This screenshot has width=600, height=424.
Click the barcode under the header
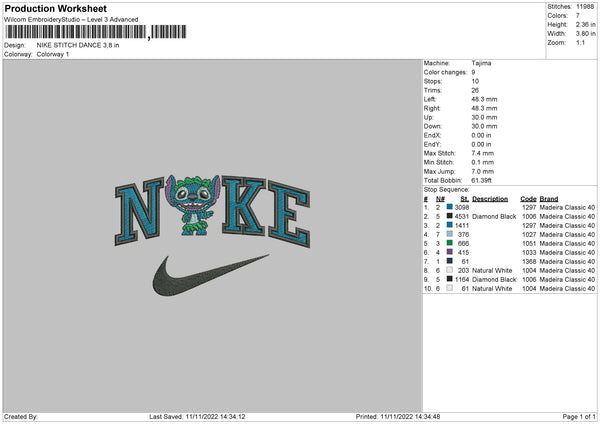(x=96, y=32)
